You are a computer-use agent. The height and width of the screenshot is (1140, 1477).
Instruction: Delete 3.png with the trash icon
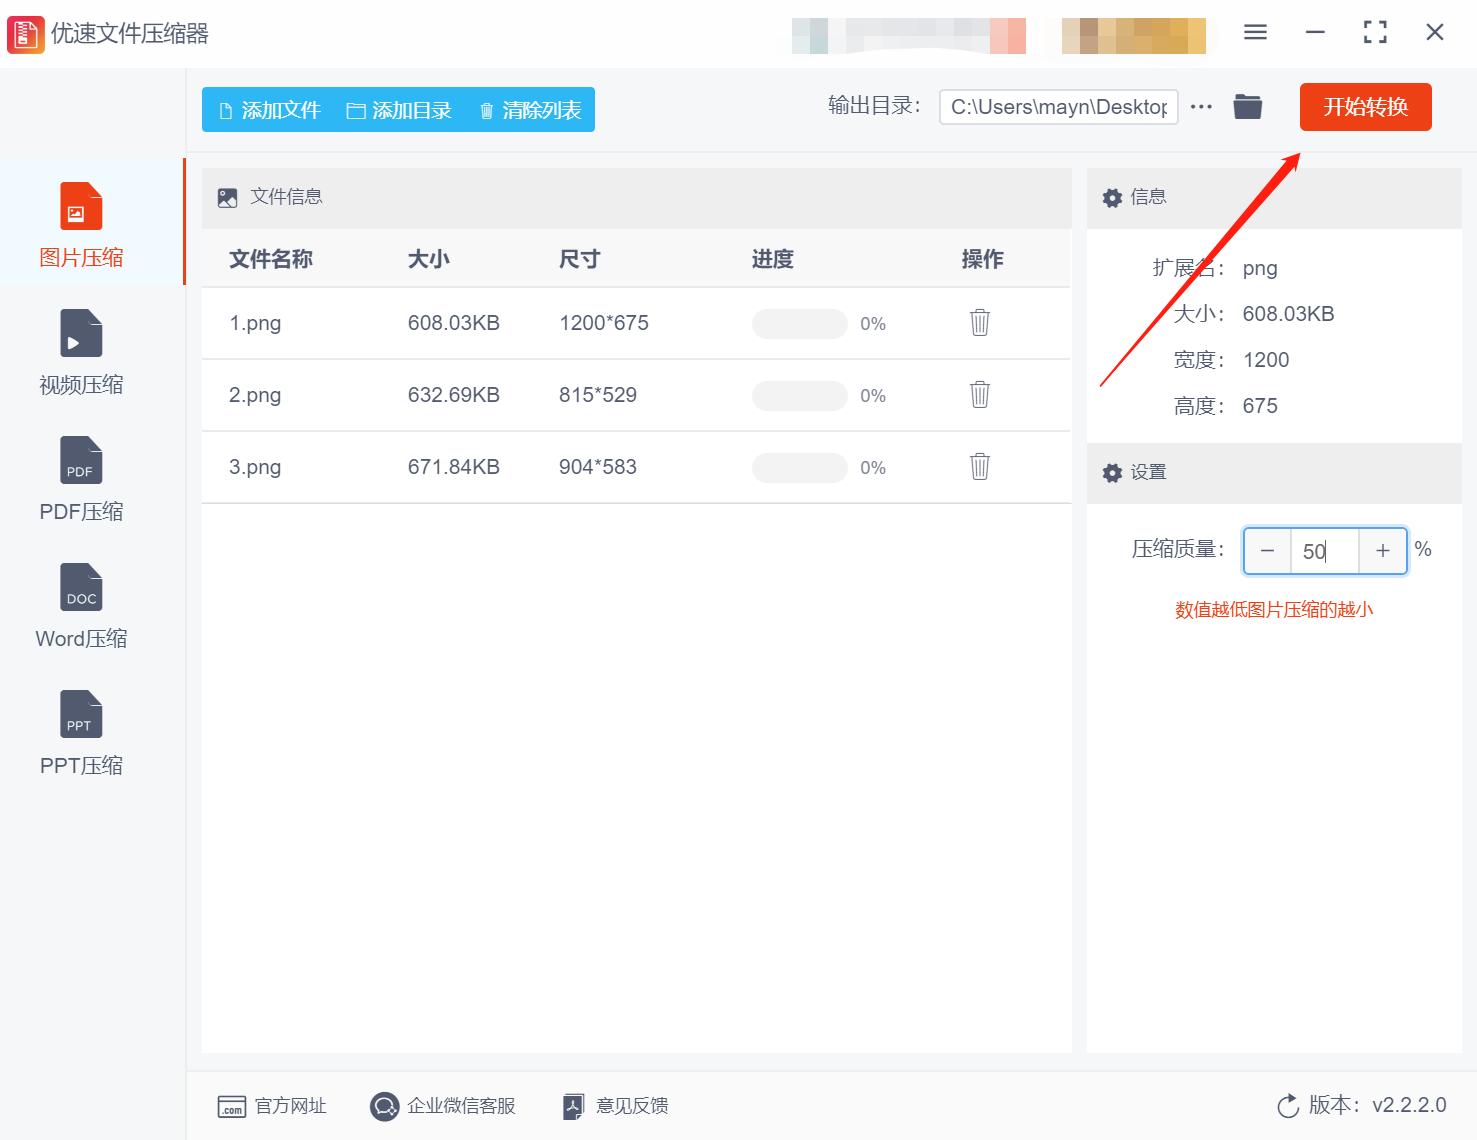coord(979,466)
